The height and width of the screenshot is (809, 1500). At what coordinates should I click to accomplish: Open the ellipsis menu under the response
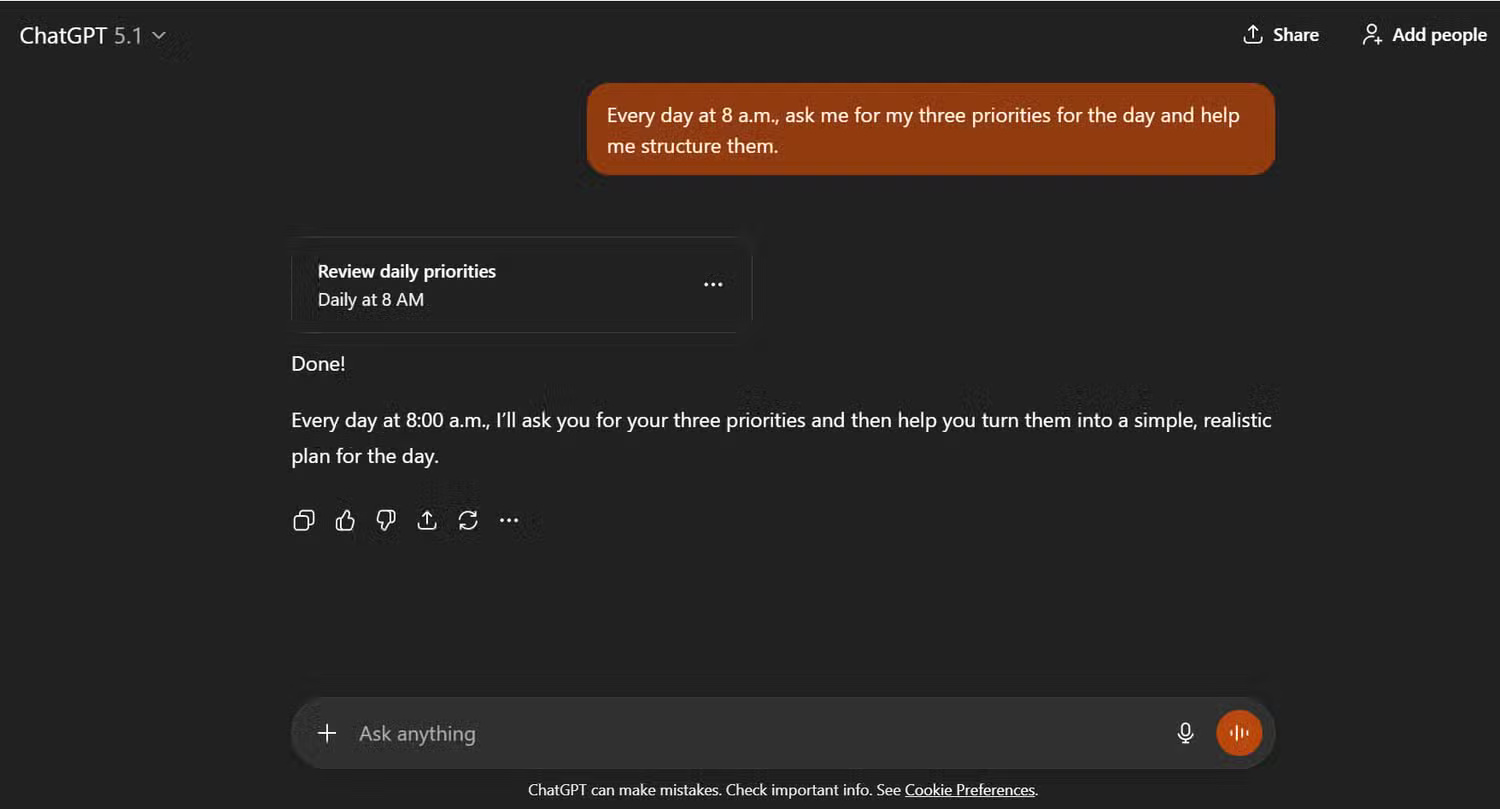click(x=509, y=520)
